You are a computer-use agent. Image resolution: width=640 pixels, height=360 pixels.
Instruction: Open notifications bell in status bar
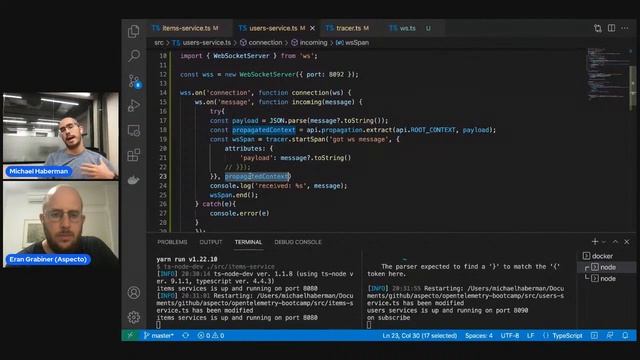tap(625, 336)
